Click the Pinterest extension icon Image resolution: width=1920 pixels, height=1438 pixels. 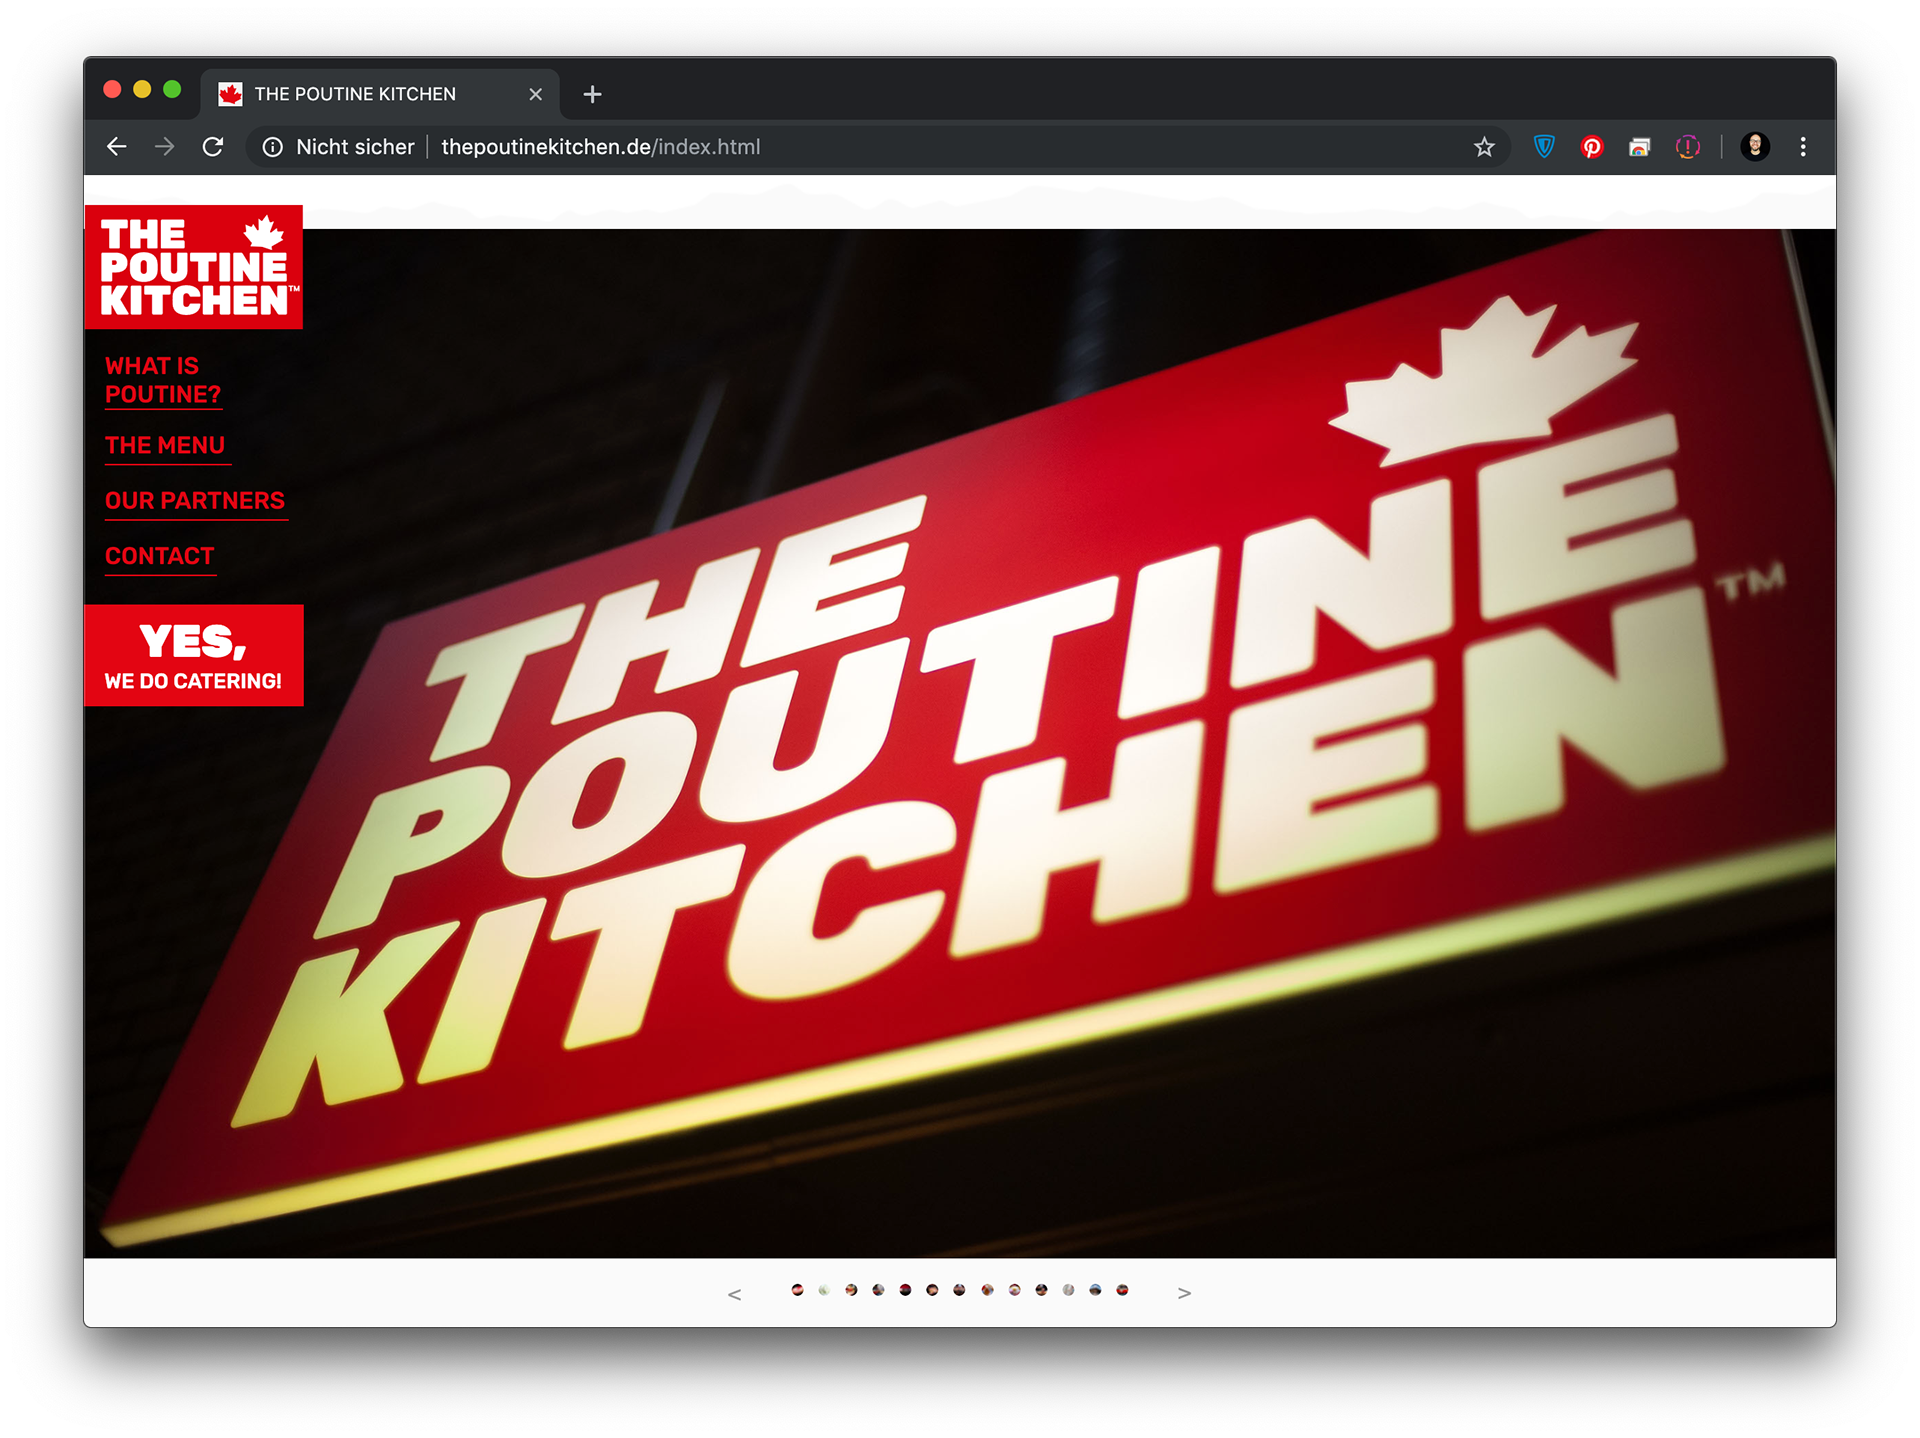1591,147
